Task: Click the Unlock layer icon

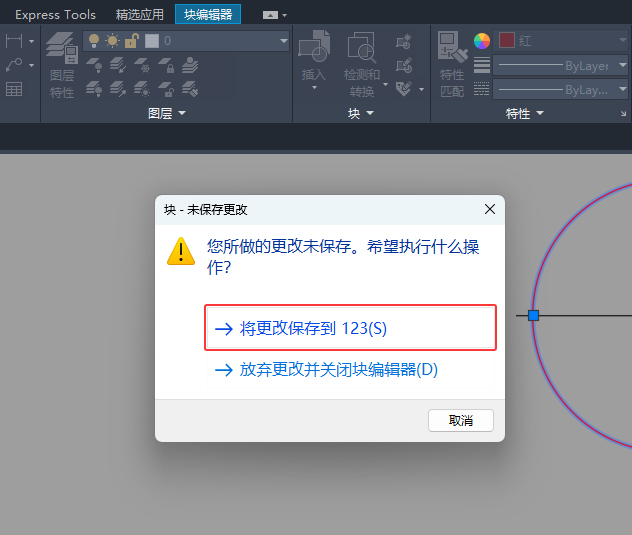Action: (166, 89)
